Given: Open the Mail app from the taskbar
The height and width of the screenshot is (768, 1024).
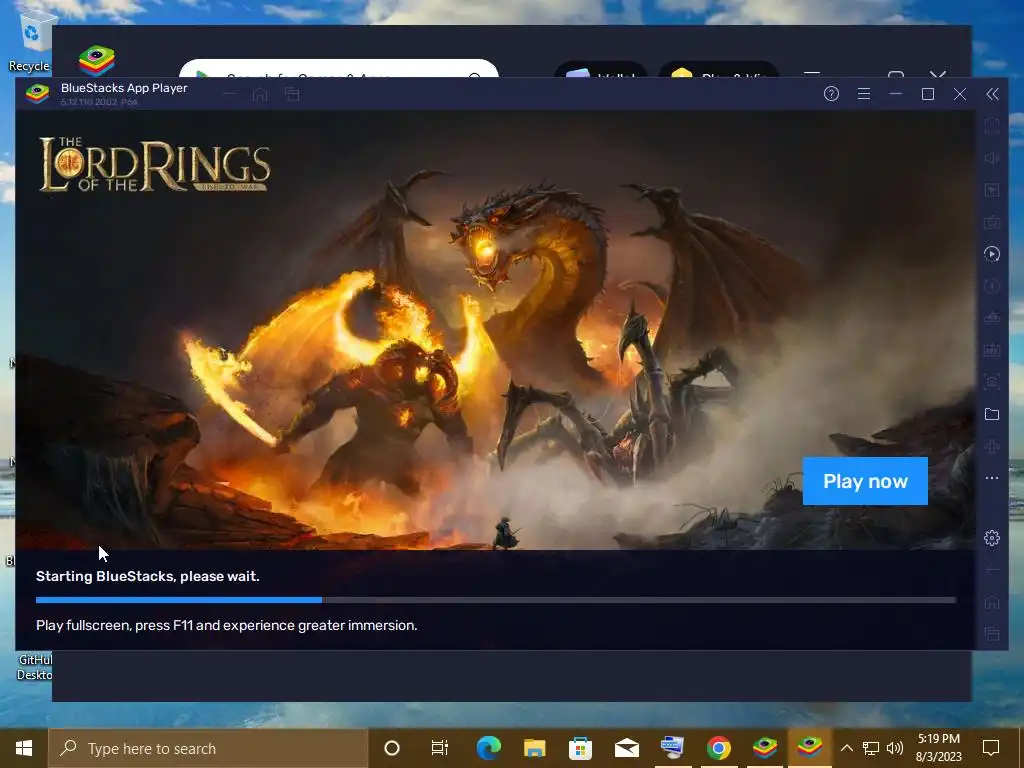Looking at the screenshot, I should [x=627, y=748].
